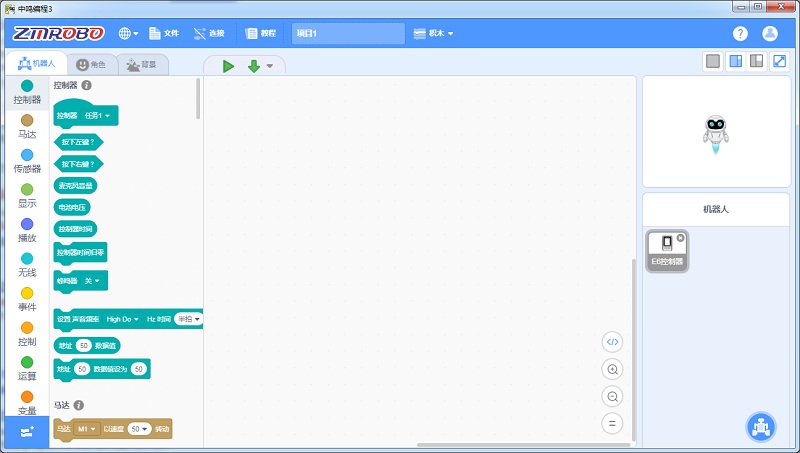
Task: Reset workspace zoom to default
Action: click(612, 423)
